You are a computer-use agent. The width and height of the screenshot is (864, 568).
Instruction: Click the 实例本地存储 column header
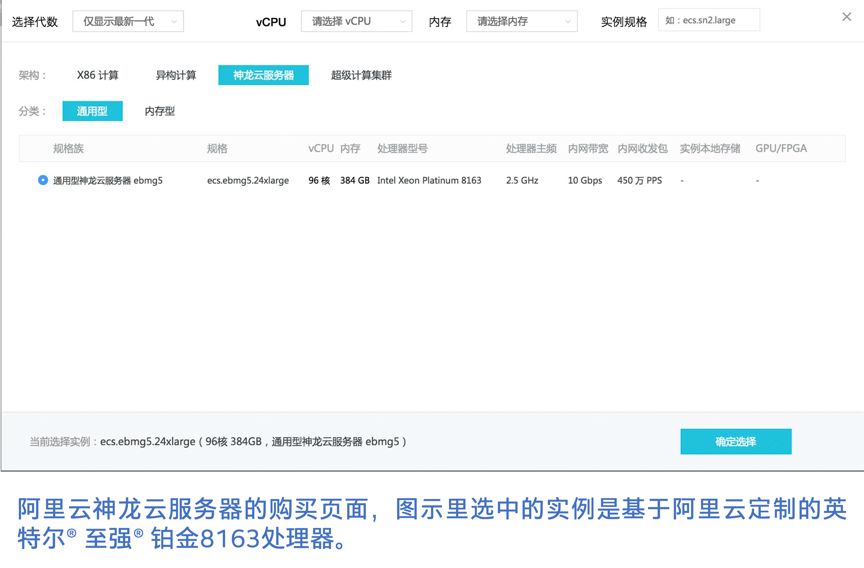pyautogui.click(x=710, y=148)
